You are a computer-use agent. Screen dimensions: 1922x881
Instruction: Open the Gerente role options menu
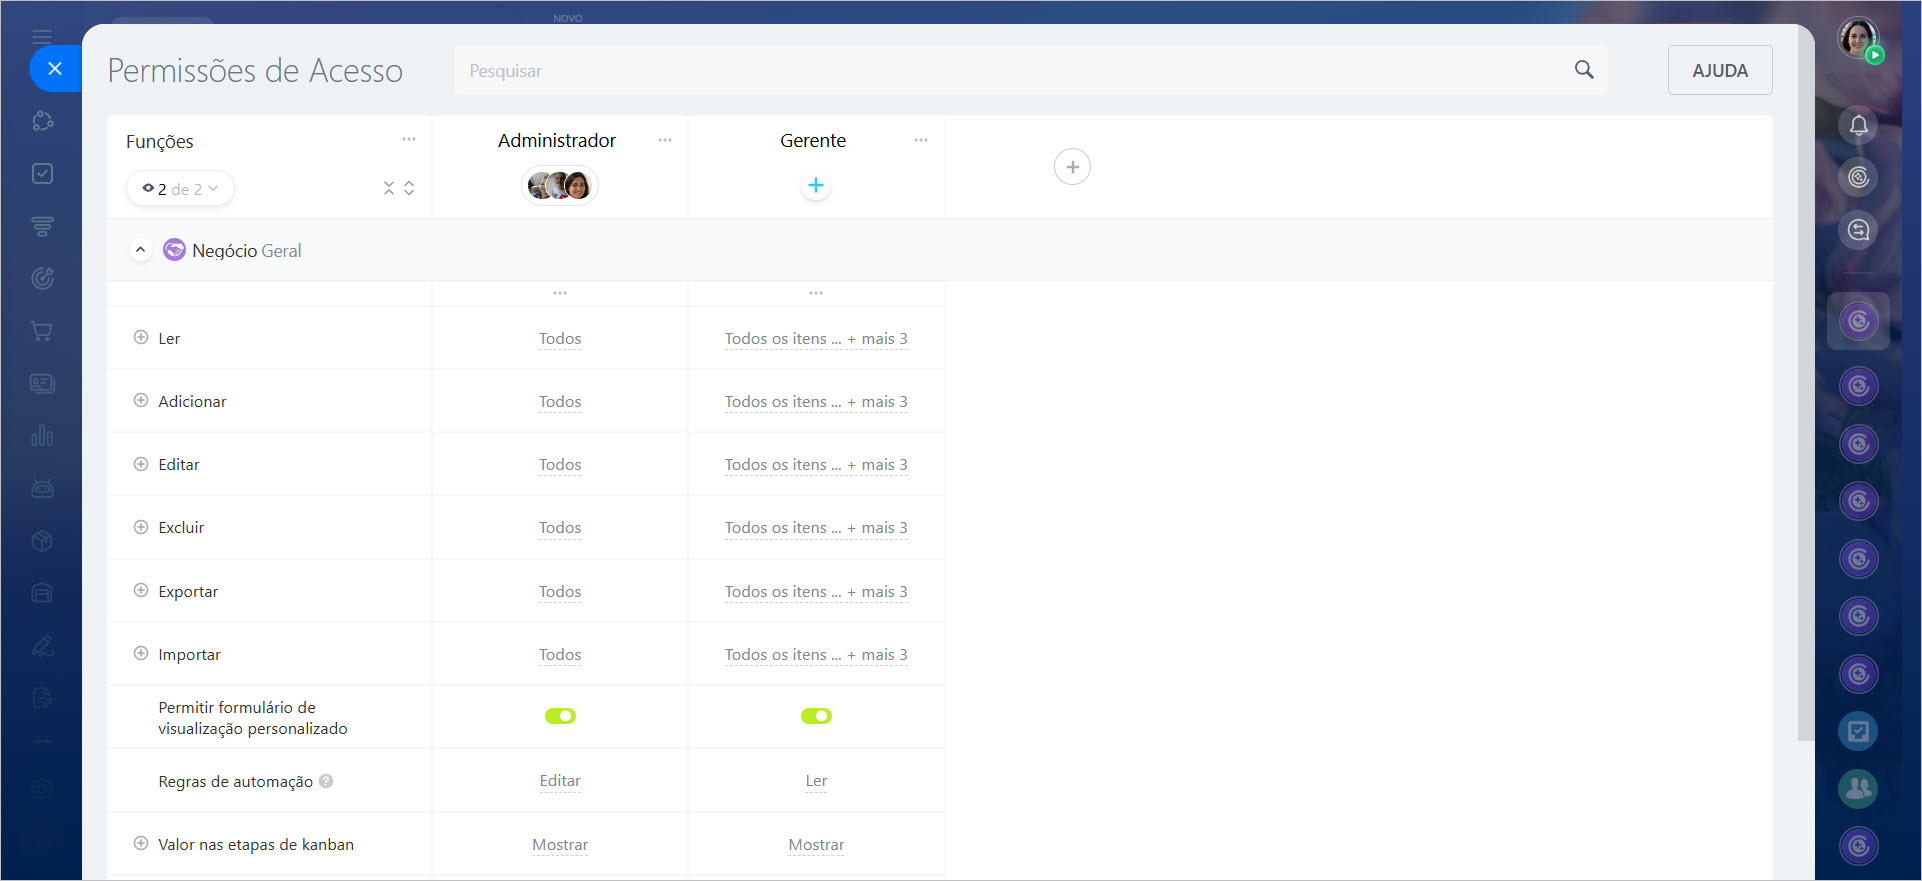(921, 140)
